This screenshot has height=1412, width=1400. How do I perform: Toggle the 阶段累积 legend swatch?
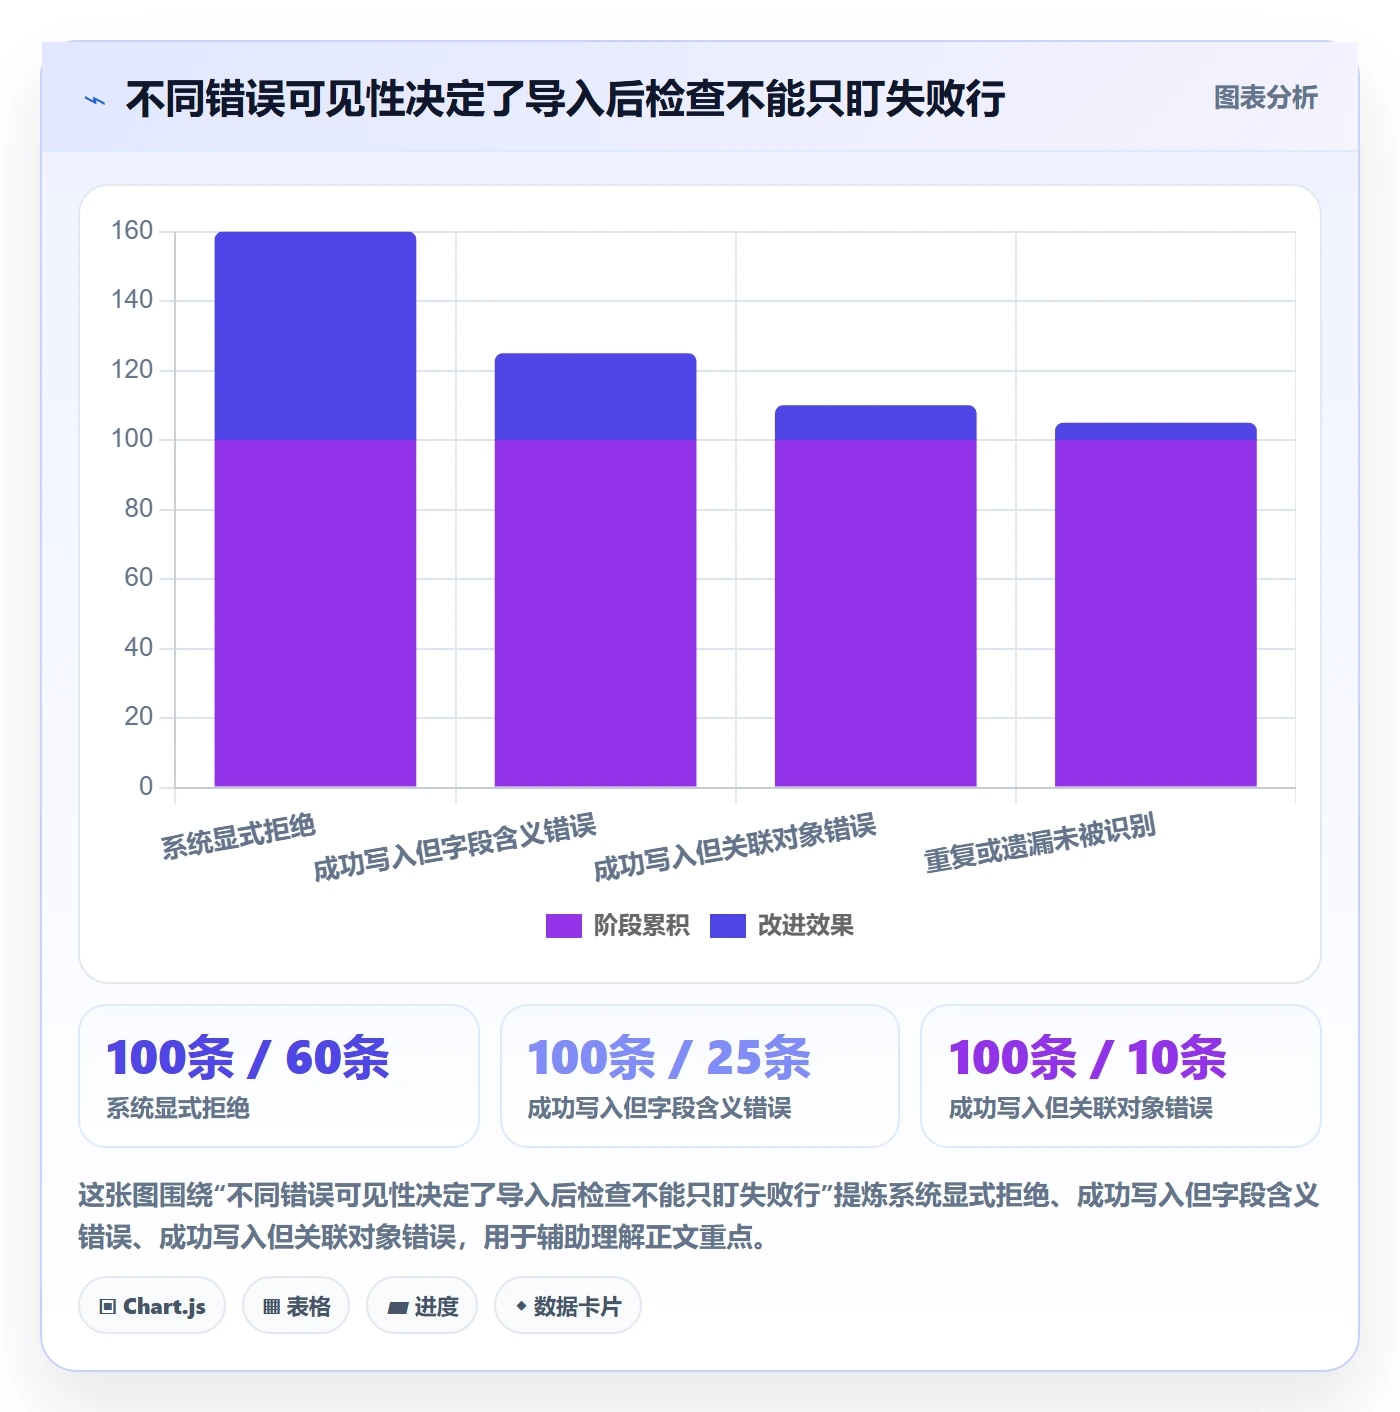(x=563, y=926)
